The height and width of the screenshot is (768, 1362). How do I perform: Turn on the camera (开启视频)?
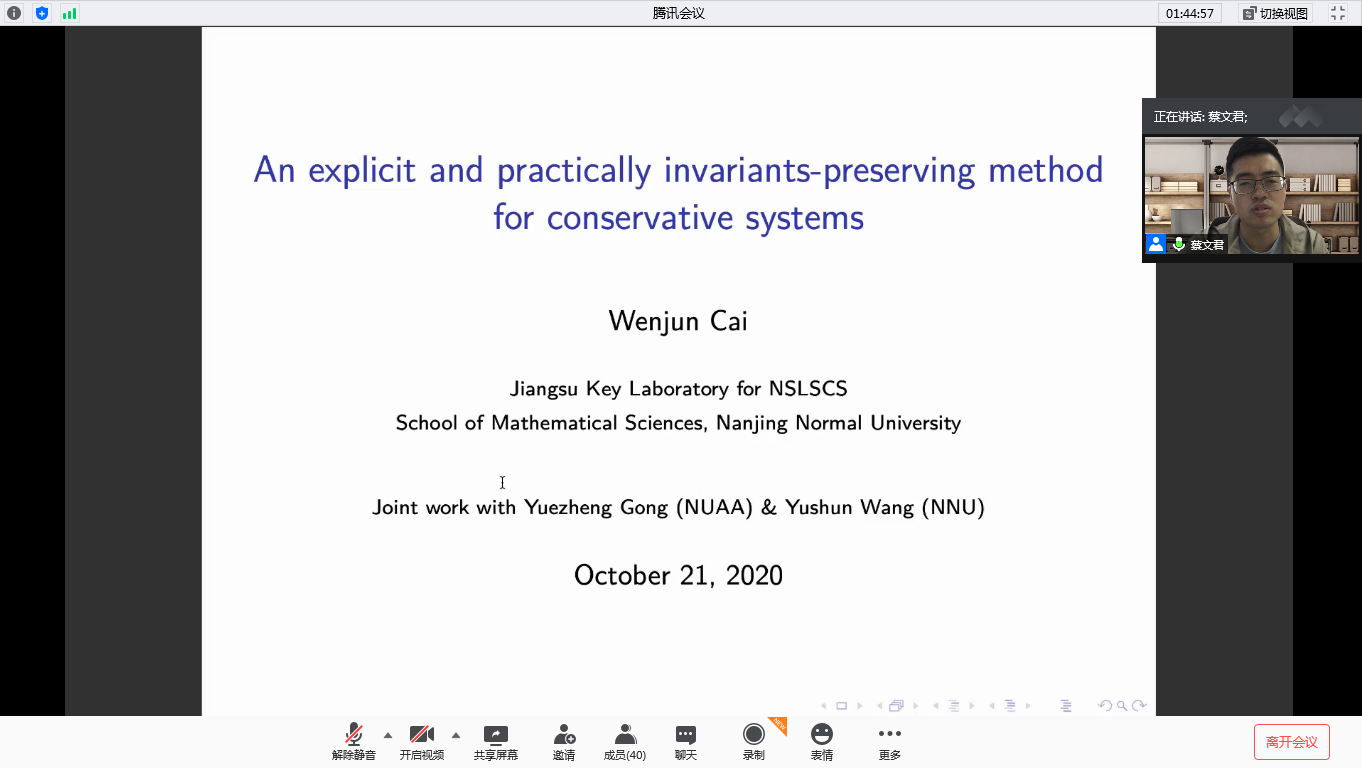[421, 741]
